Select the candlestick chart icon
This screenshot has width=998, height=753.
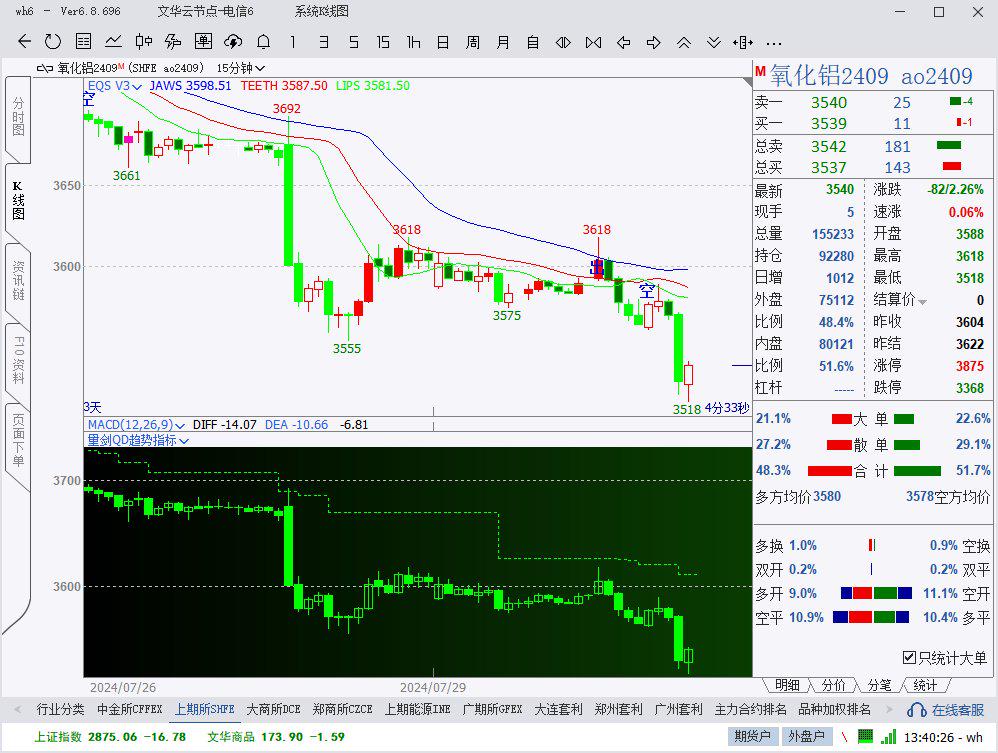pyautogui.click(x=144, y=42)
